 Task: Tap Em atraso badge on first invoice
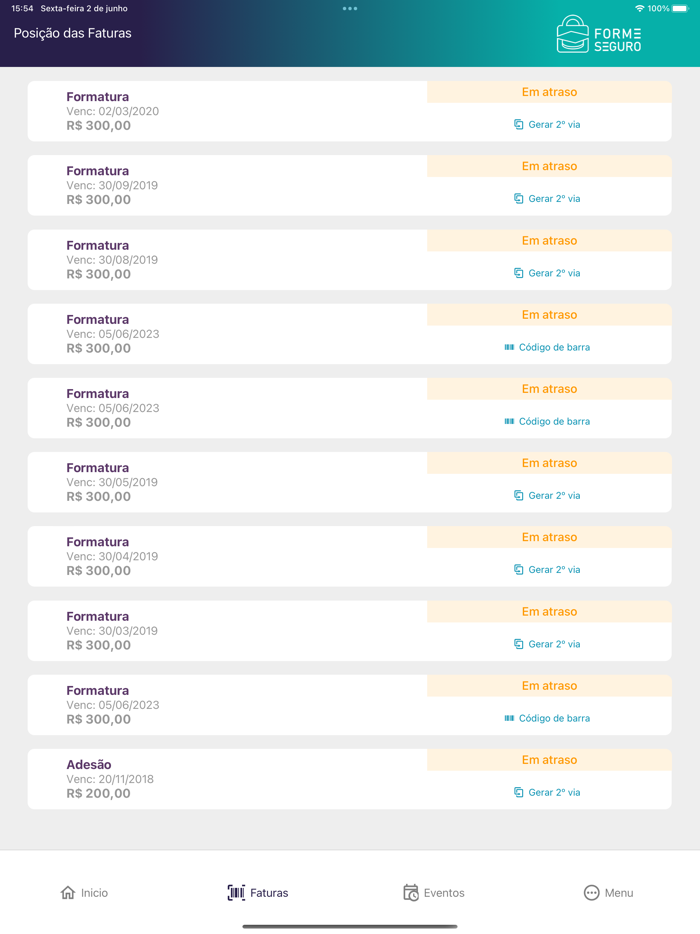[549, 92]
